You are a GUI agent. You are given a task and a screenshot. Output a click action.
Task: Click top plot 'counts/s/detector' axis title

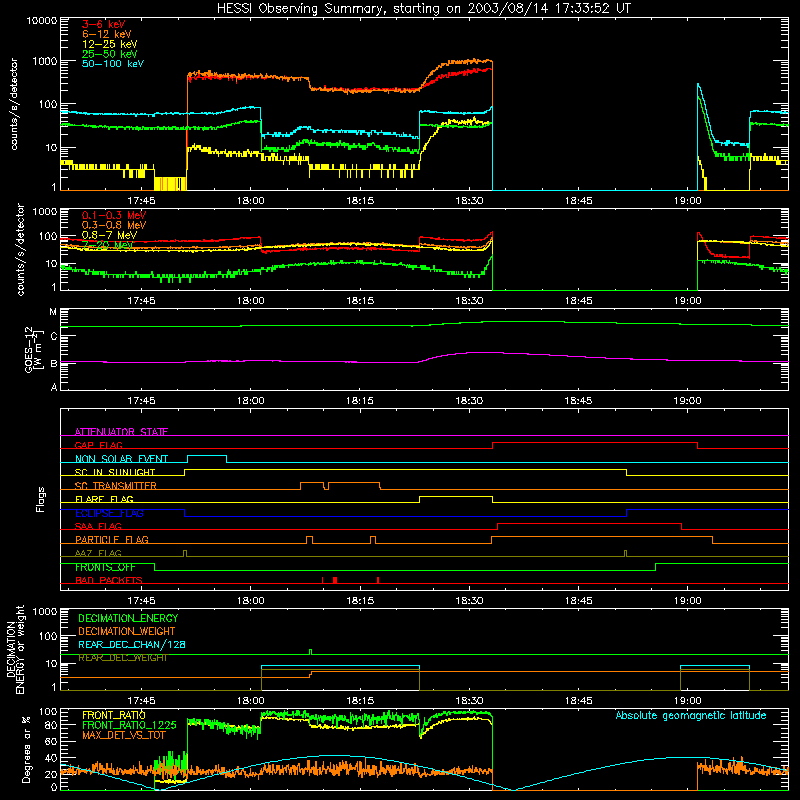(x=14, y=104)
